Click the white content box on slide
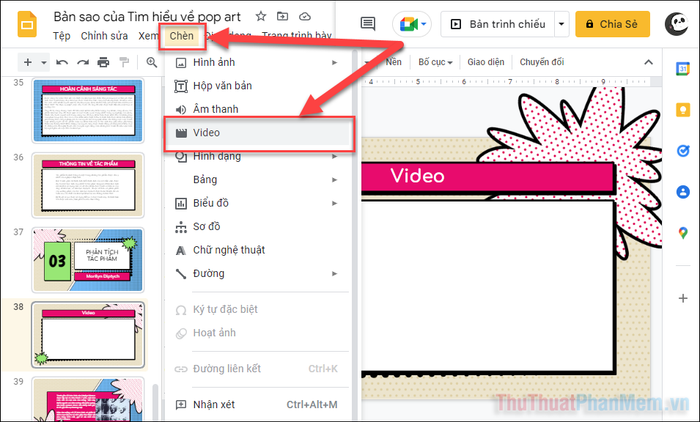Screen dimensions: 700x422 pyautogui.click(x=488, y=286)
